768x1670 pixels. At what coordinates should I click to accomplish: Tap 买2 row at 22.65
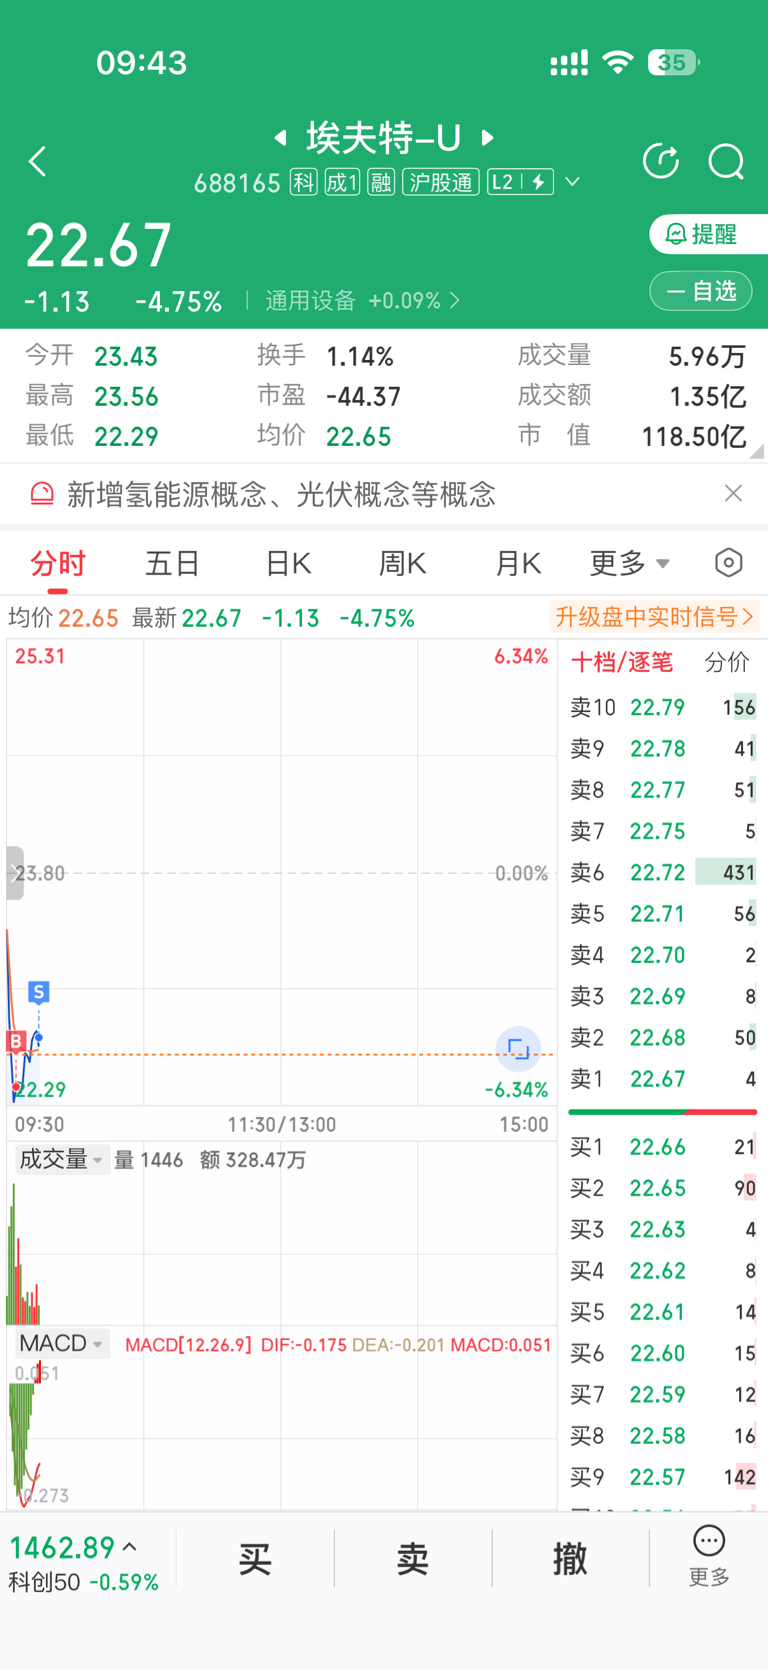662,1188
